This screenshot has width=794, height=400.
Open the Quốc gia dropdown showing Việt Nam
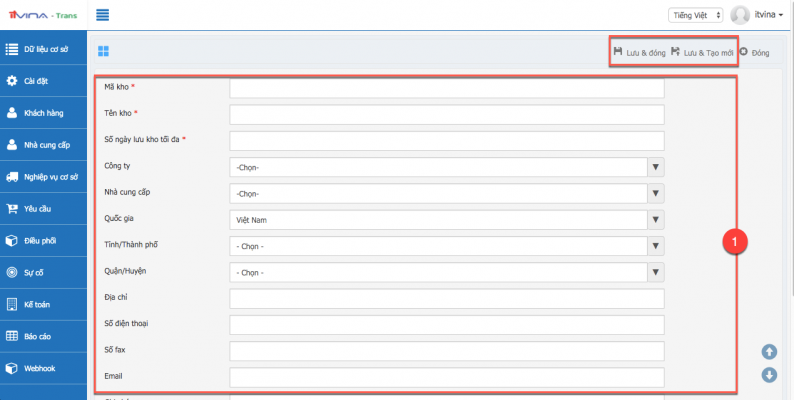[x=446, y=219]
